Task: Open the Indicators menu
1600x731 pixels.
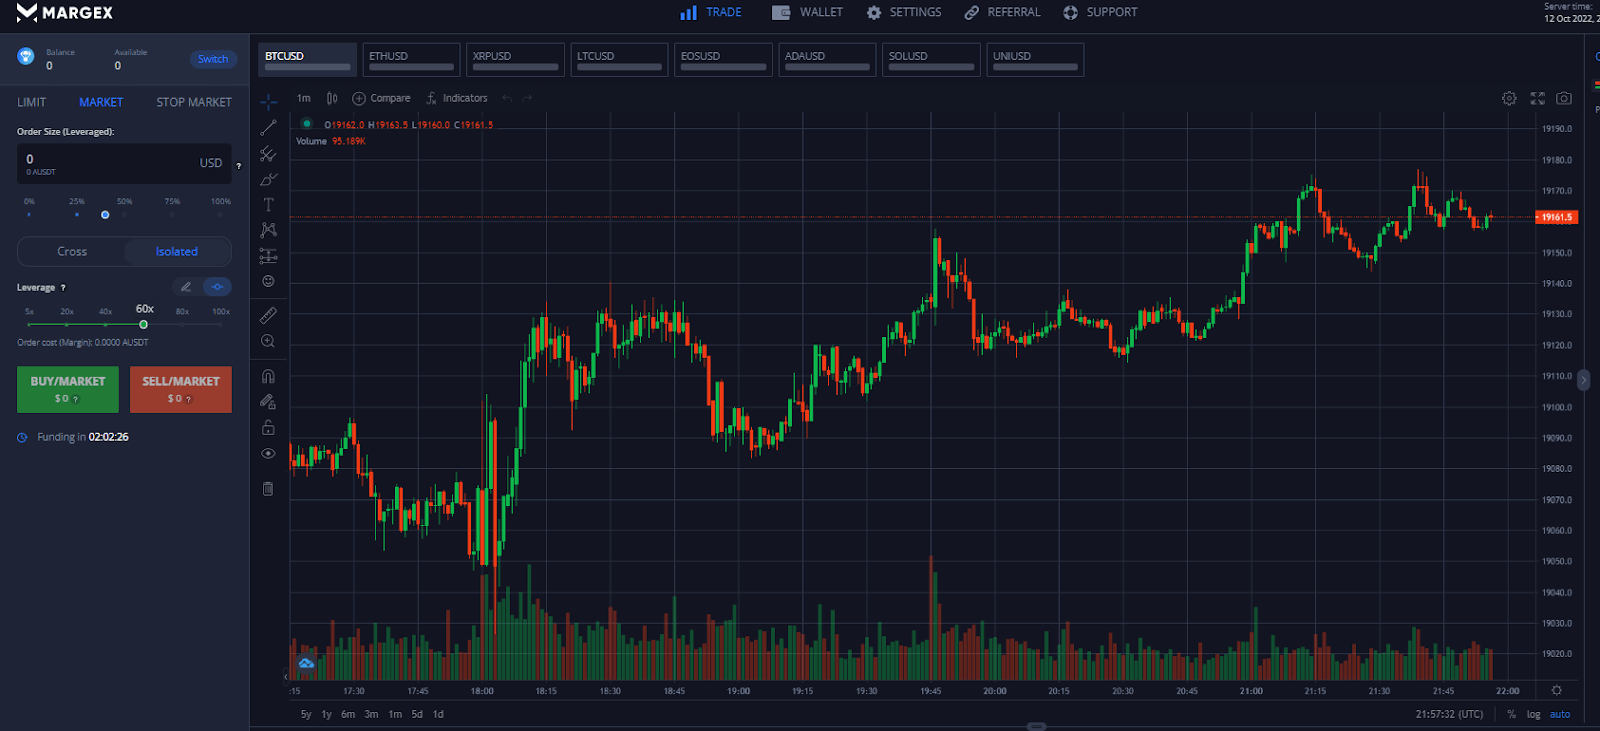Action: 457,98
